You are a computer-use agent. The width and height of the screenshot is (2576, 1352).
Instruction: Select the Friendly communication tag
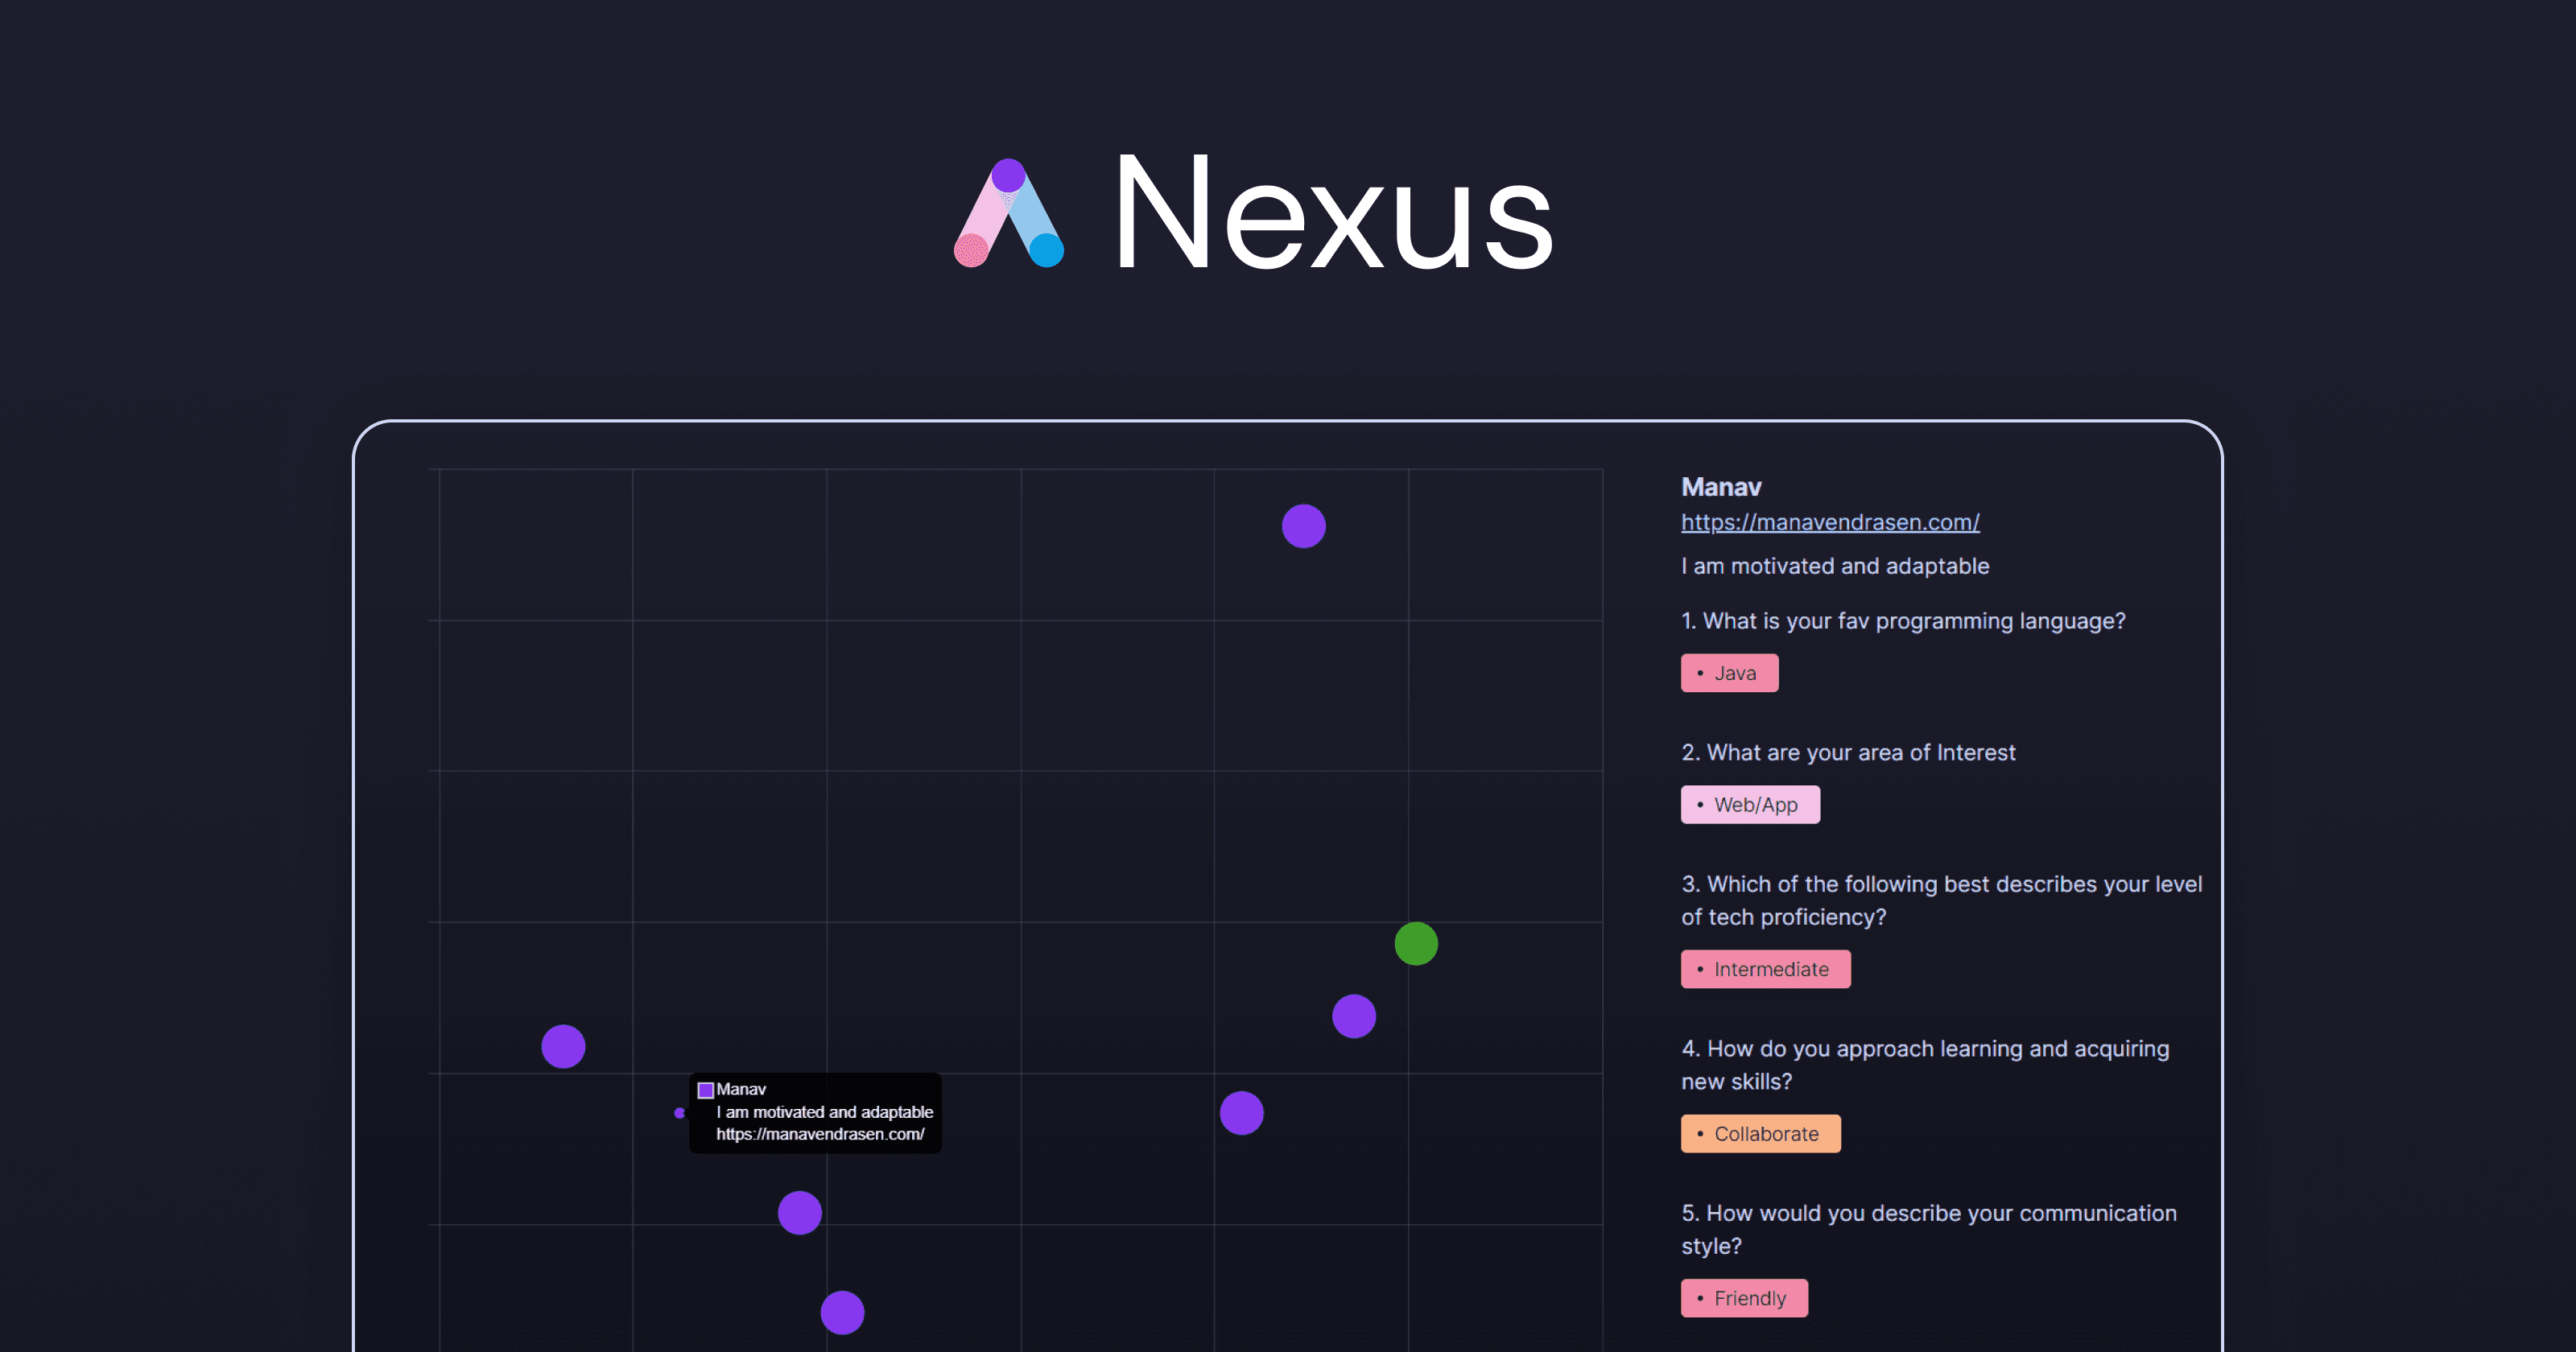tap(1744, 1297)
